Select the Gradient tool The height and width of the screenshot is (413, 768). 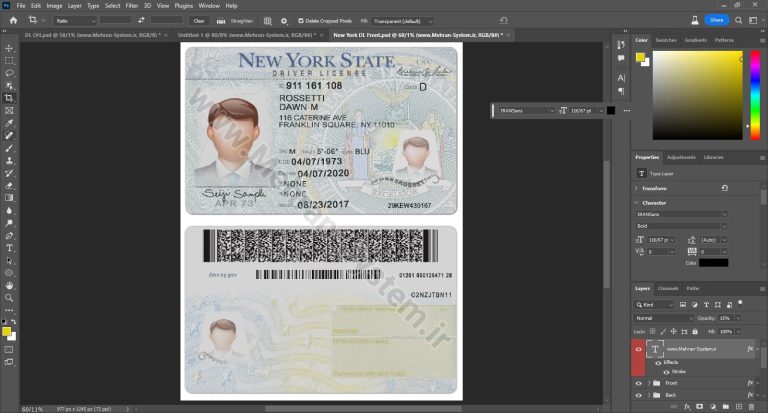[9, 198]
